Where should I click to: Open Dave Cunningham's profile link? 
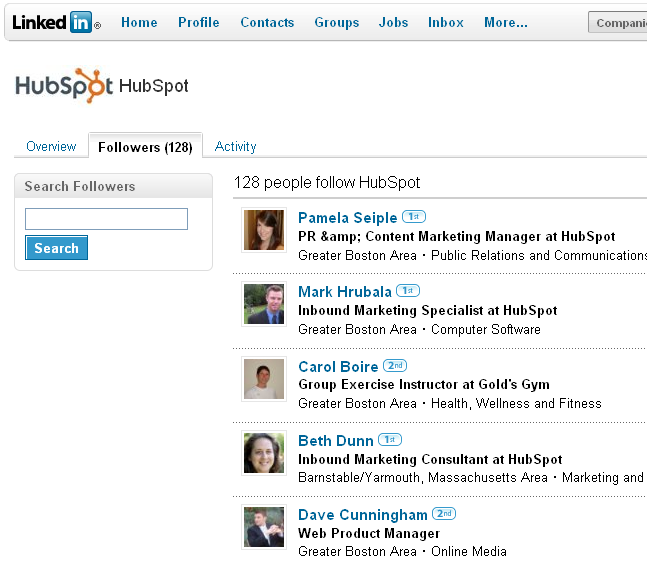363,515
